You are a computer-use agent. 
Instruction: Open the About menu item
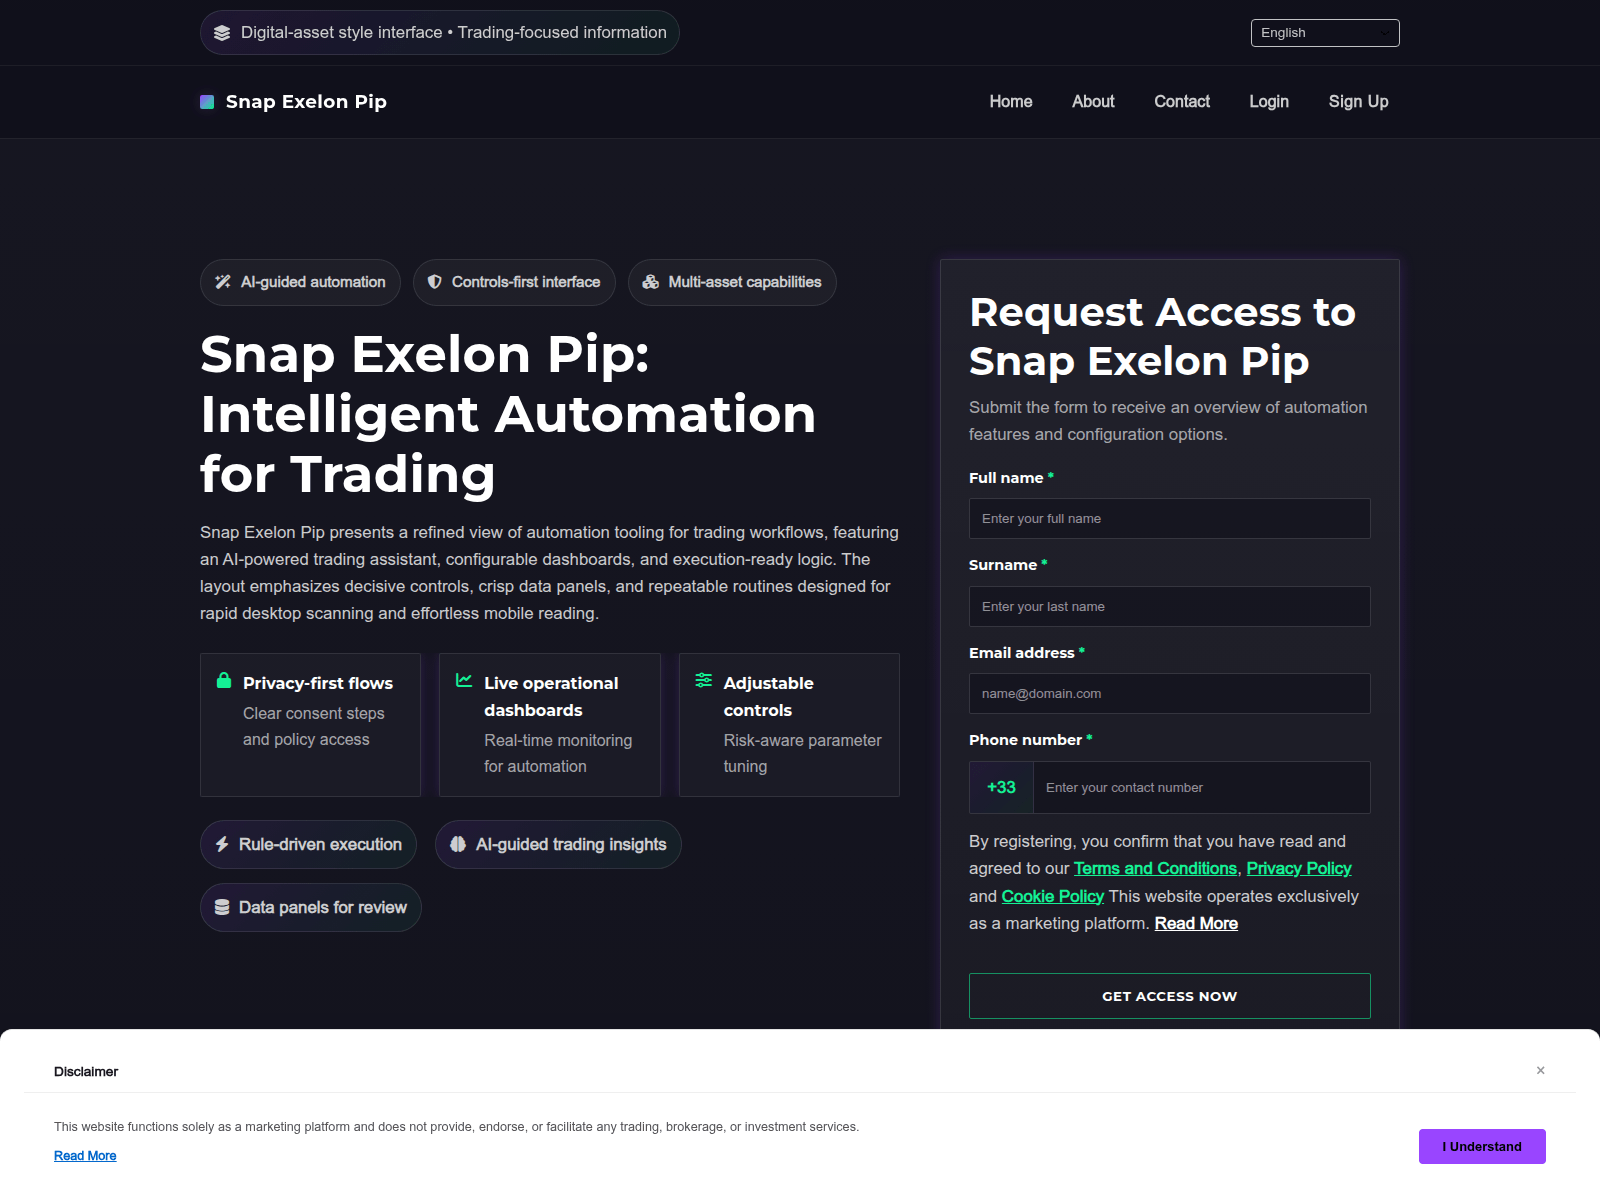click(1093, 101)
